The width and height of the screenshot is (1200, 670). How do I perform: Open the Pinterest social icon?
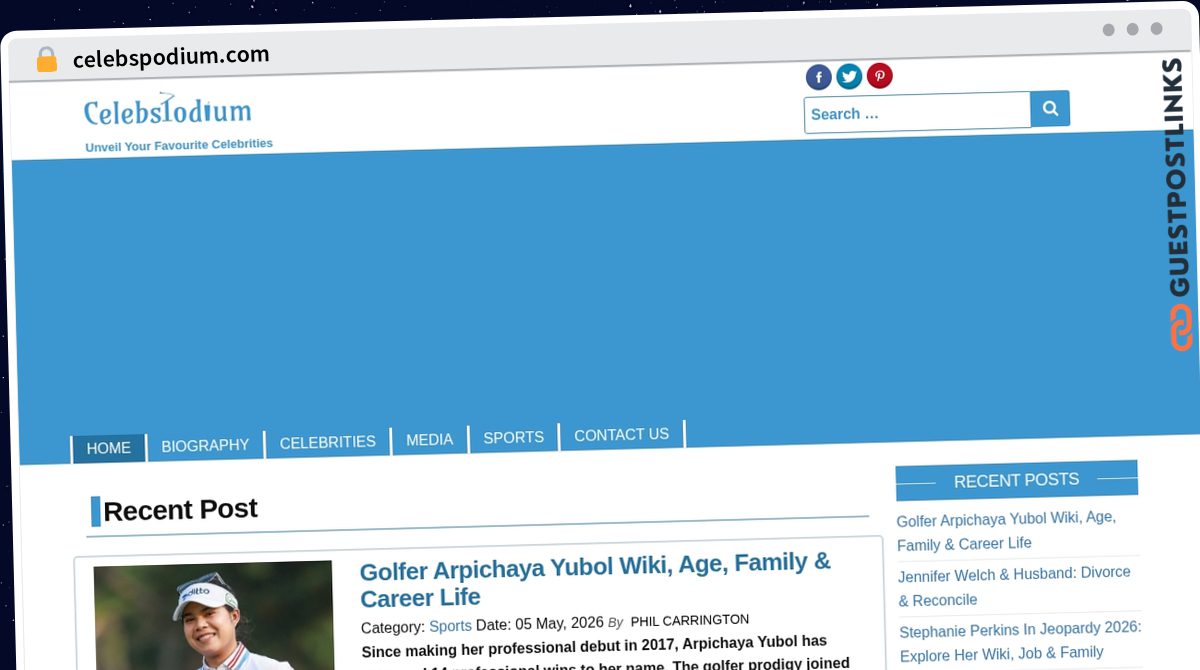click(880, 76)
